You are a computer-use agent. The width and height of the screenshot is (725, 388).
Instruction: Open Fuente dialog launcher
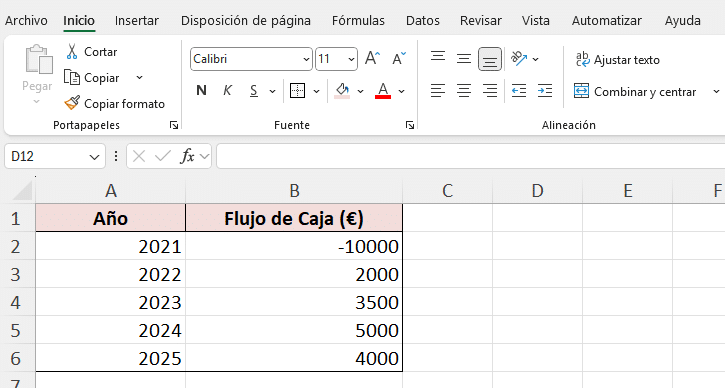pos(410,125)
